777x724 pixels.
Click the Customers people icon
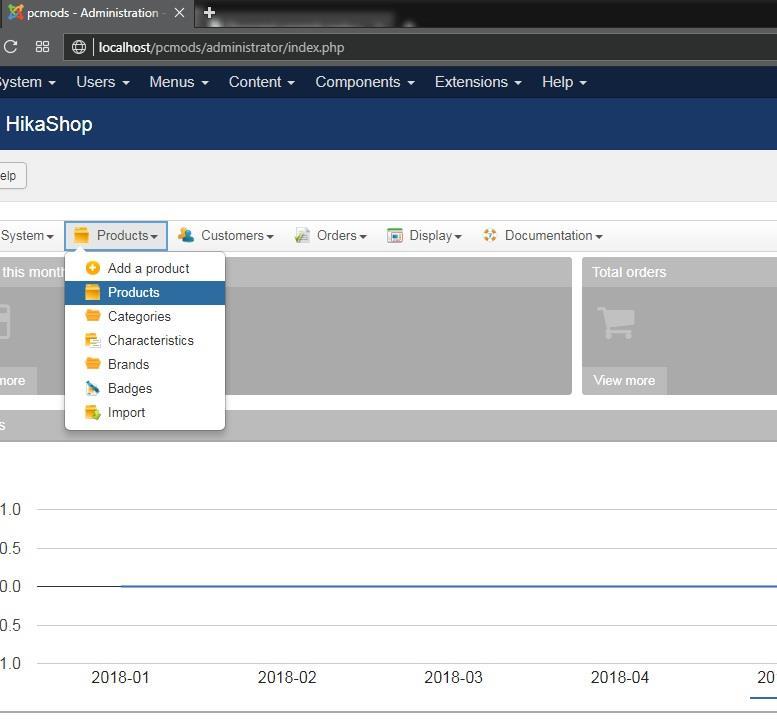tap(186, 235)
